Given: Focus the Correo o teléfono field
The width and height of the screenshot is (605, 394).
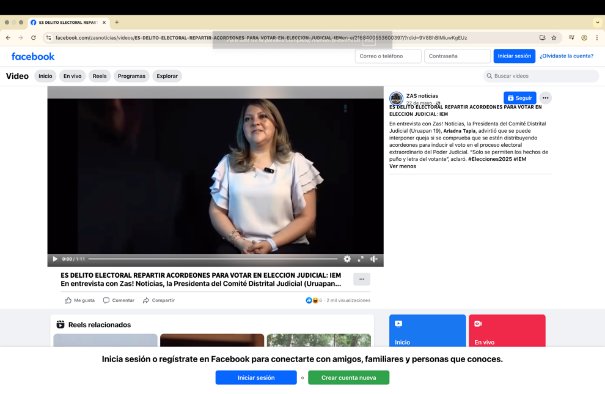Looking at the screenshot, I should 388,56.
